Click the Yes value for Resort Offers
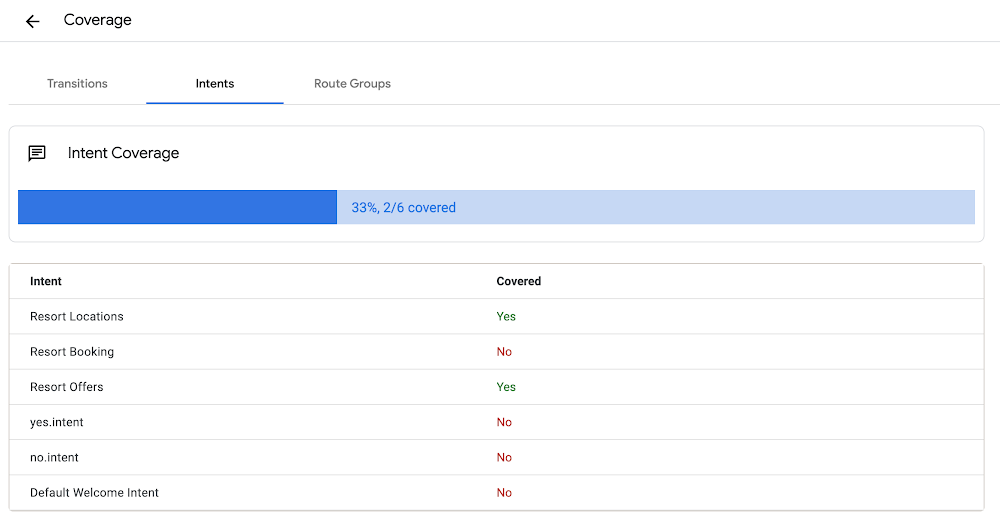 (x=506, y=387)
